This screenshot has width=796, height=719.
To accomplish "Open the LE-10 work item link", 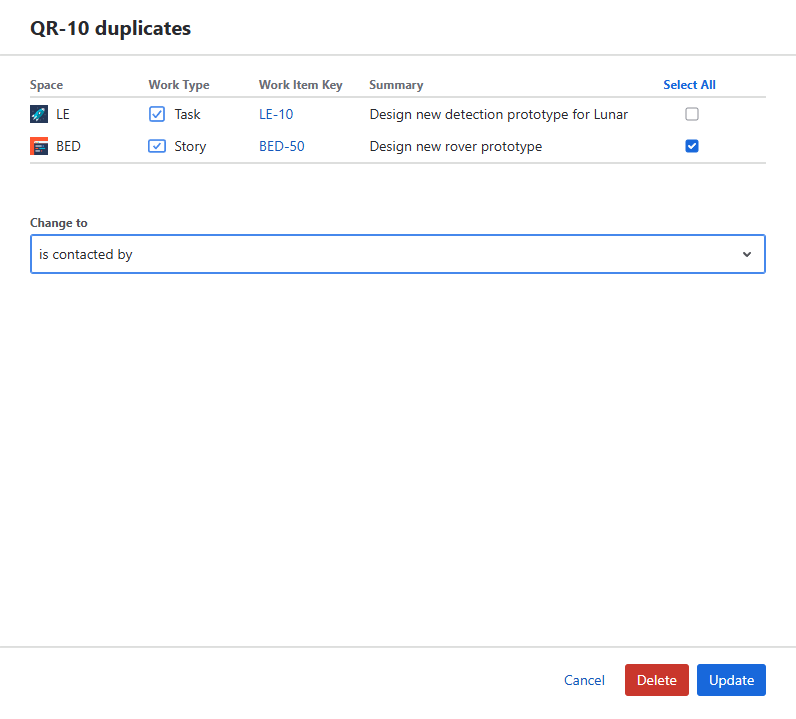I will coord(276,114).
